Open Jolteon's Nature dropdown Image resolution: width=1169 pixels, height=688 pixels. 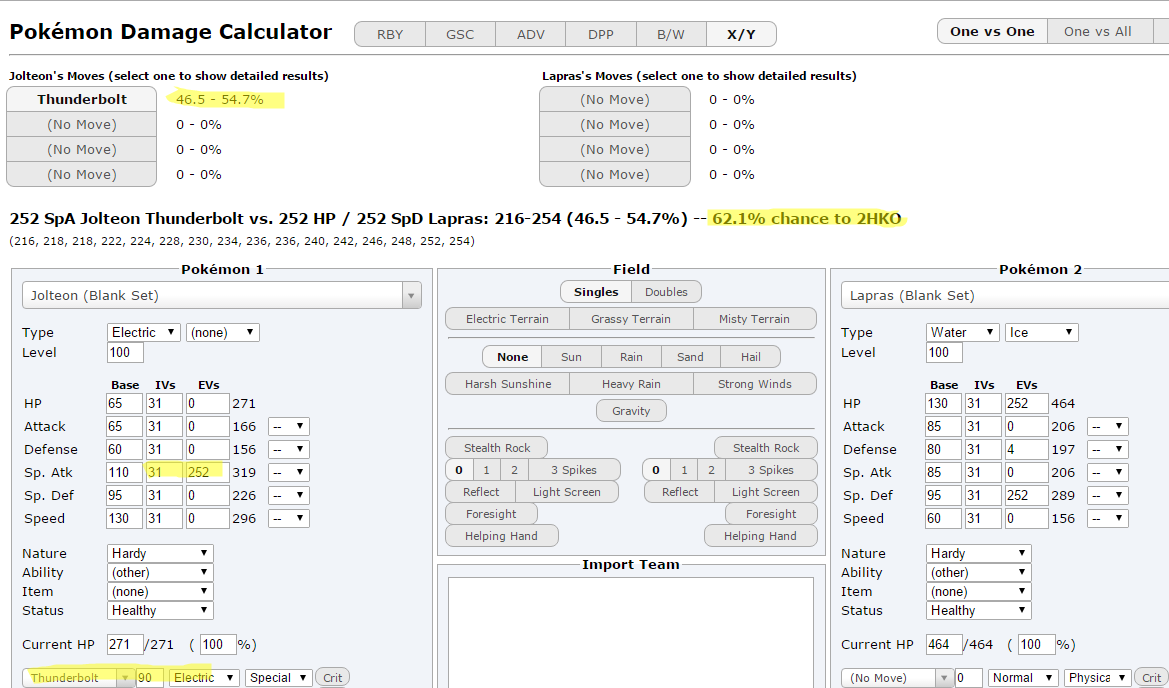coord(160,554)
